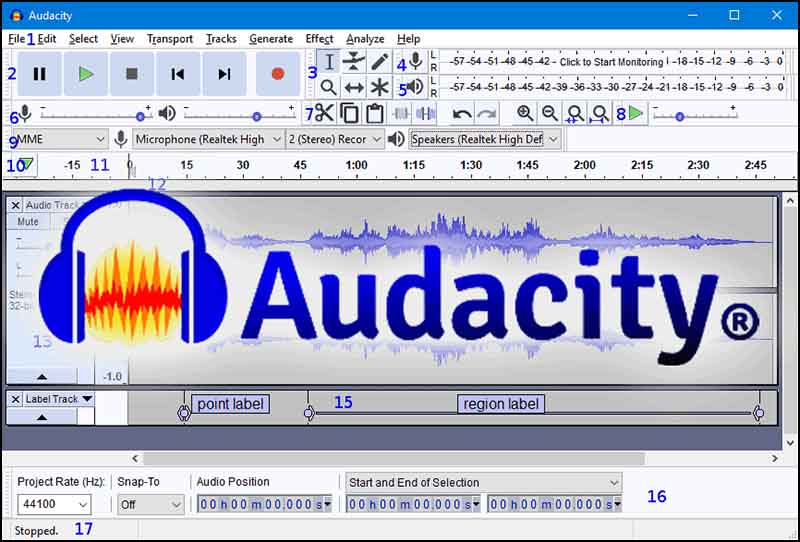Screen dimensions: 800x542
Task: Click the horizontal scrollbar right arrow
Action: (774, 458)
